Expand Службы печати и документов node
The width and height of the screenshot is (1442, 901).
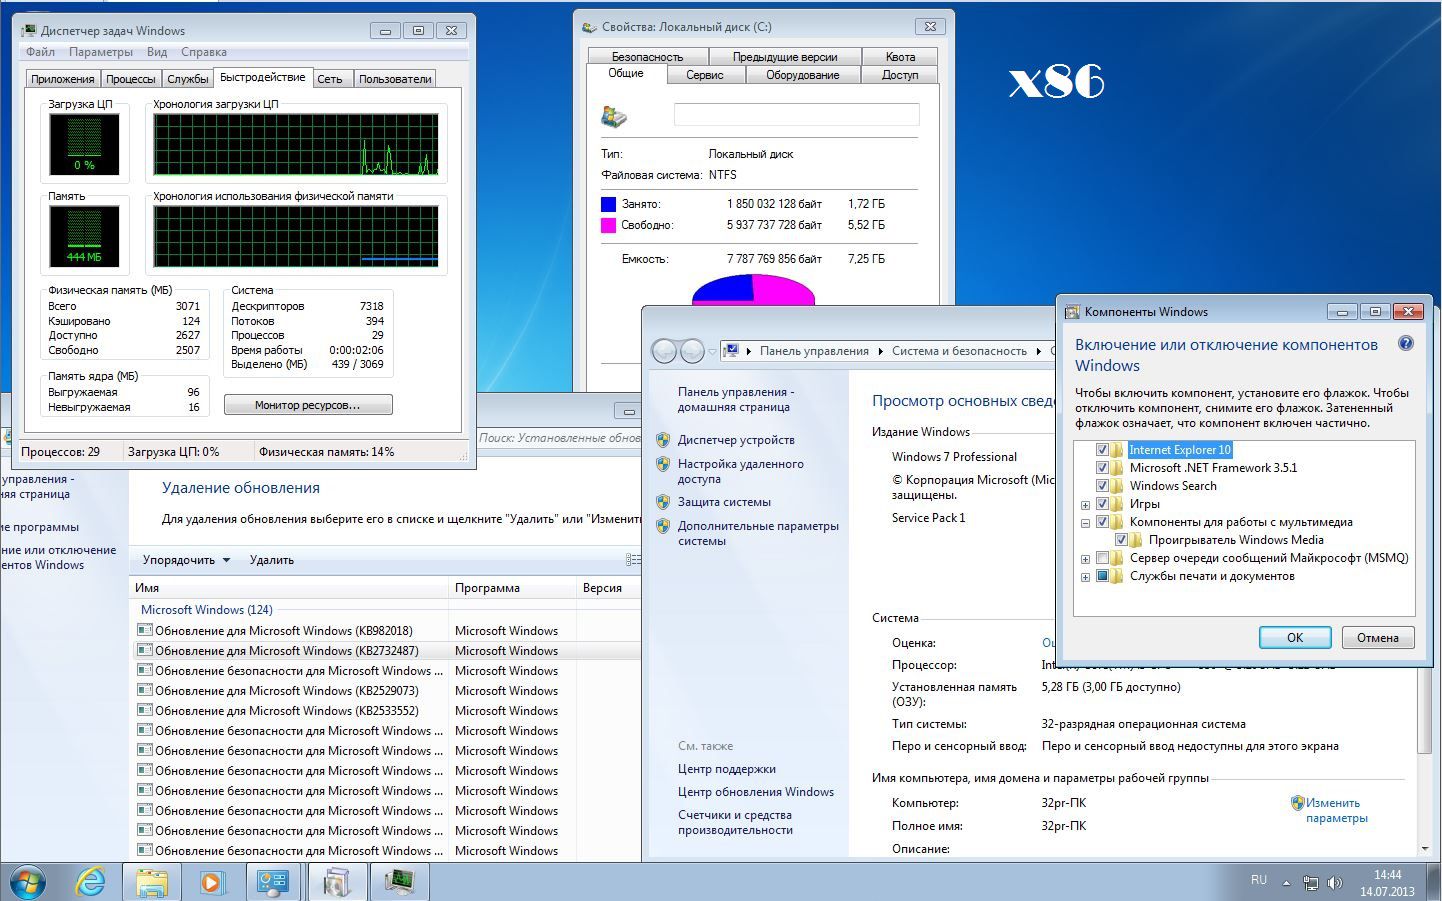pyautogui.click(x=1085, y=577)
